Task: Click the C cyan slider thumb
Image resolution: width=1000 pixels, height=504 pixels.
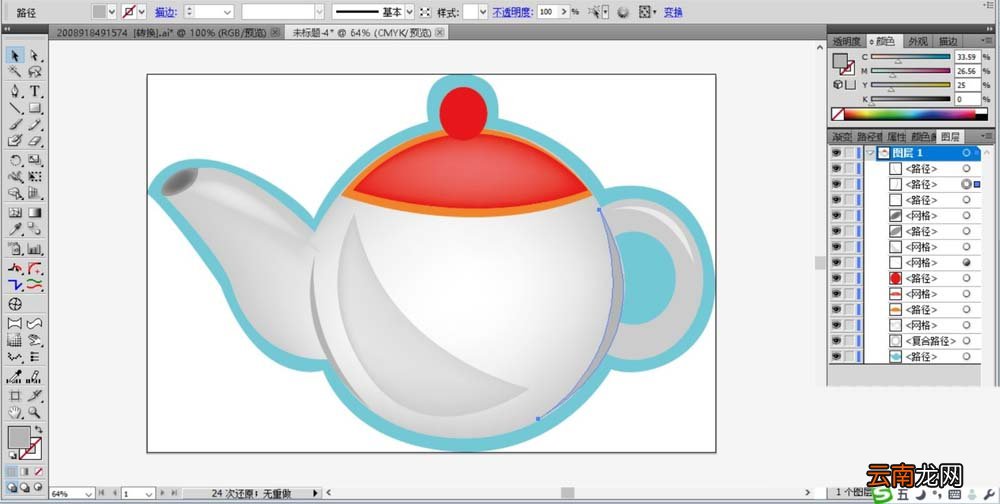Action: click(x=898, y=61)
